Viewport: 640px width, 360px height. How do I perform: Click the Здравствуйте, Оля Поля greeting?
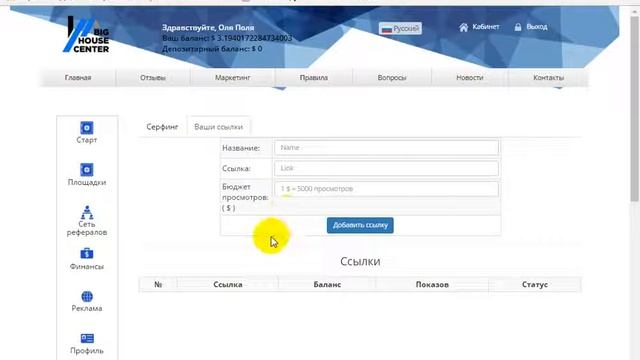pos(208,28)
